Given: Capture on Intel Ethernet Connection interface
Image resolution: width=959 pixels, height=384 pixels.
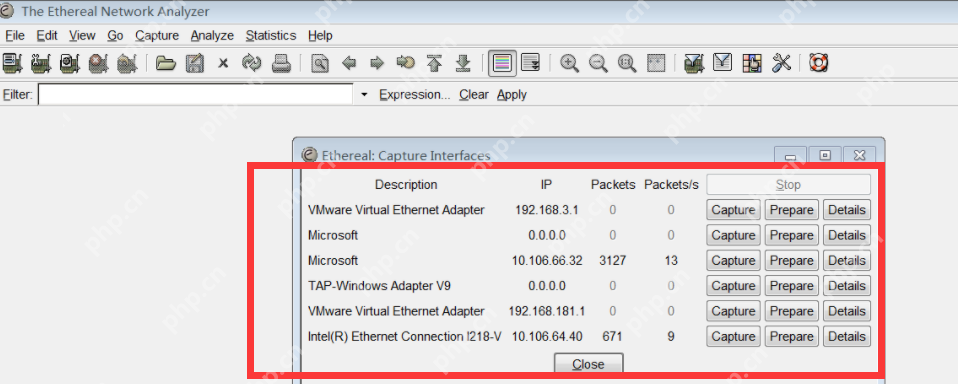Looking at the screenshot, I should tap(733, 336).
